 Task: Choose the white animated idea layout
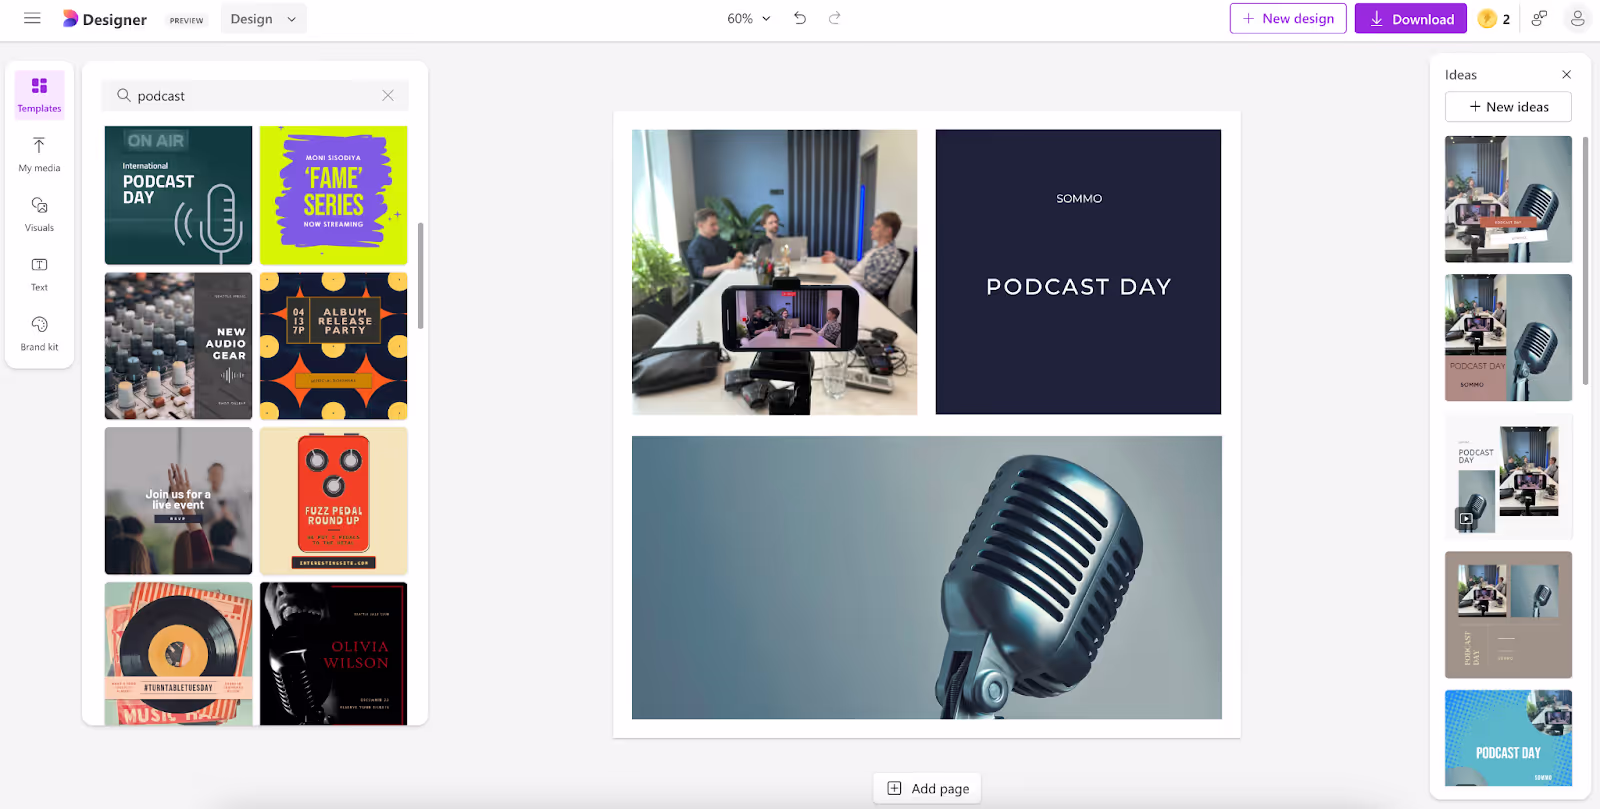(x=1508, y=476)
